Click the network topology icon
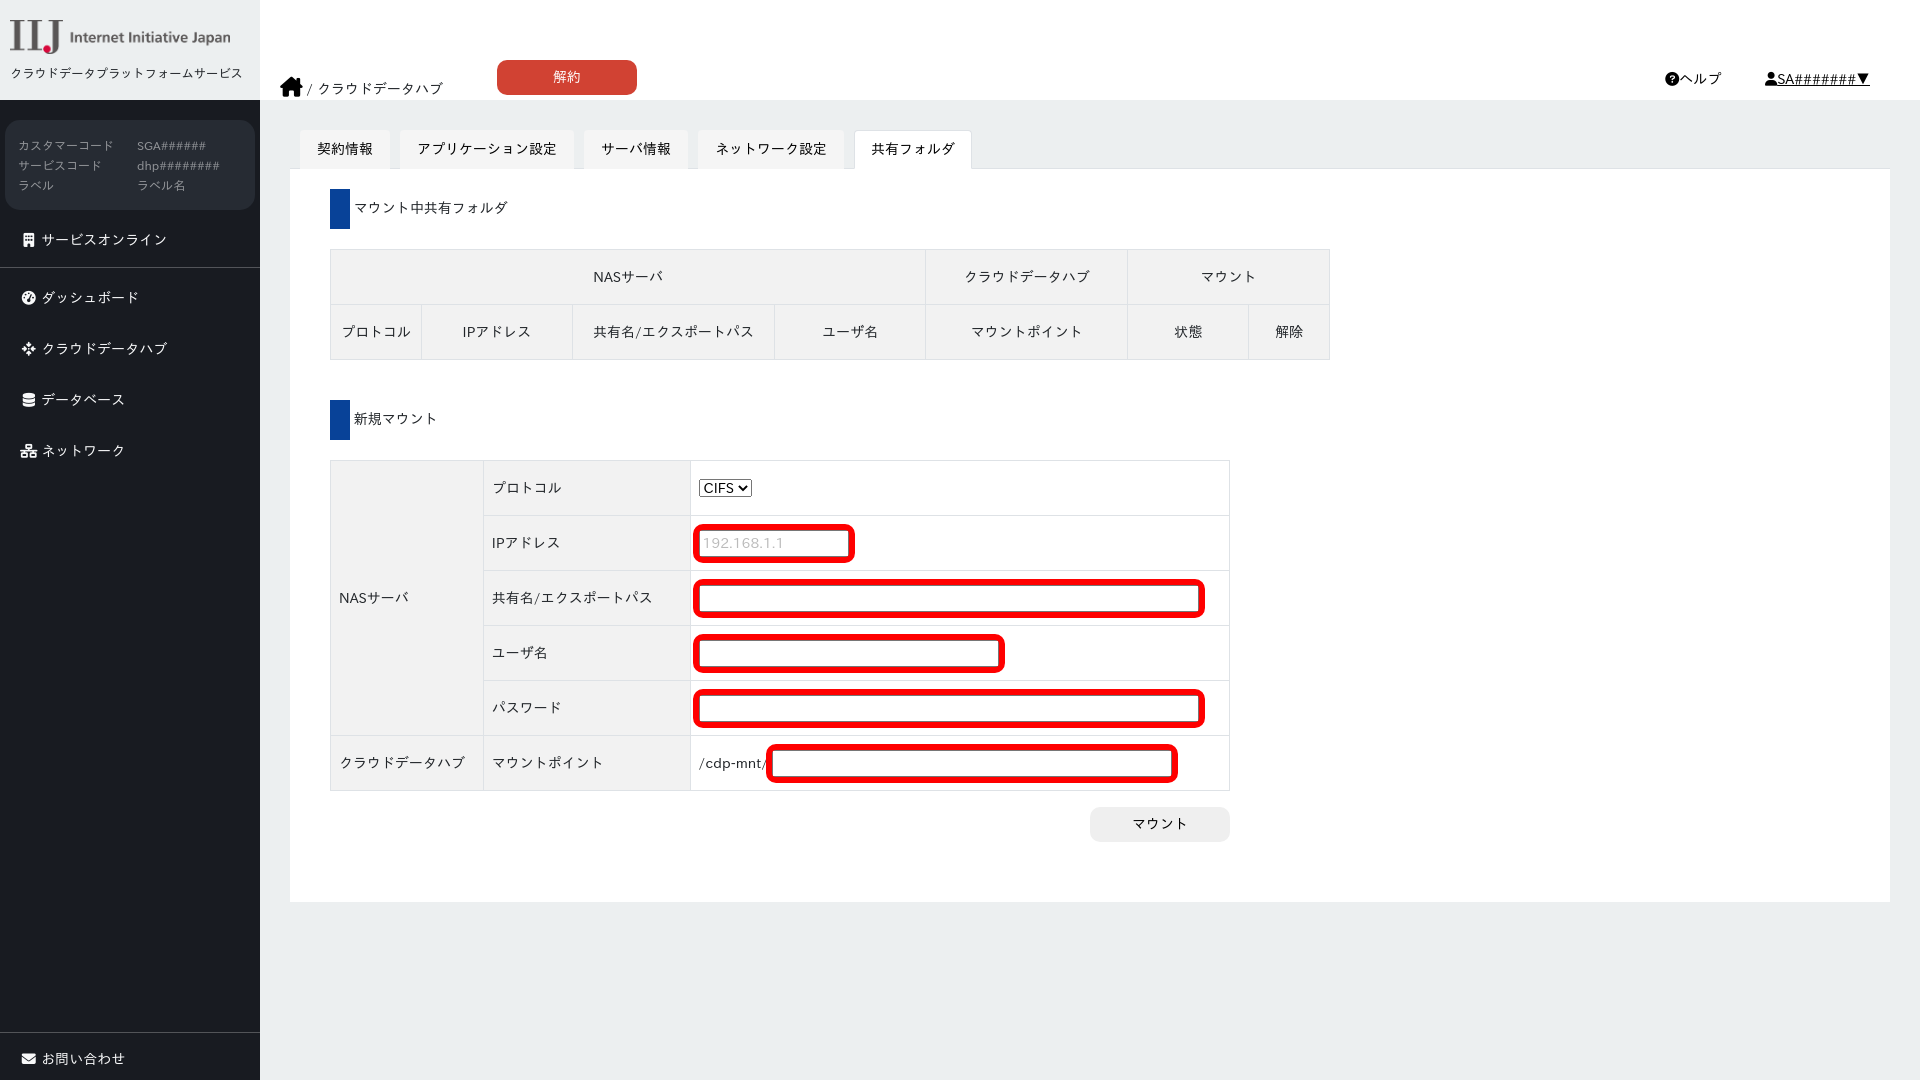Viewport: 1920px width, 1080px height. pos(28,451)
